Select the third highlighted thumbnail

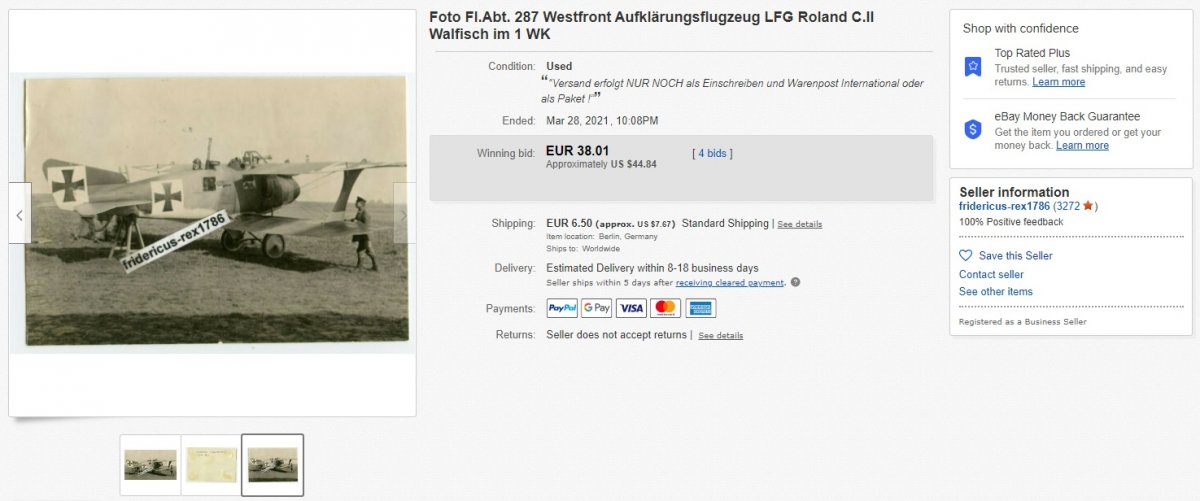pyautogui.click(x=273, y=464)
